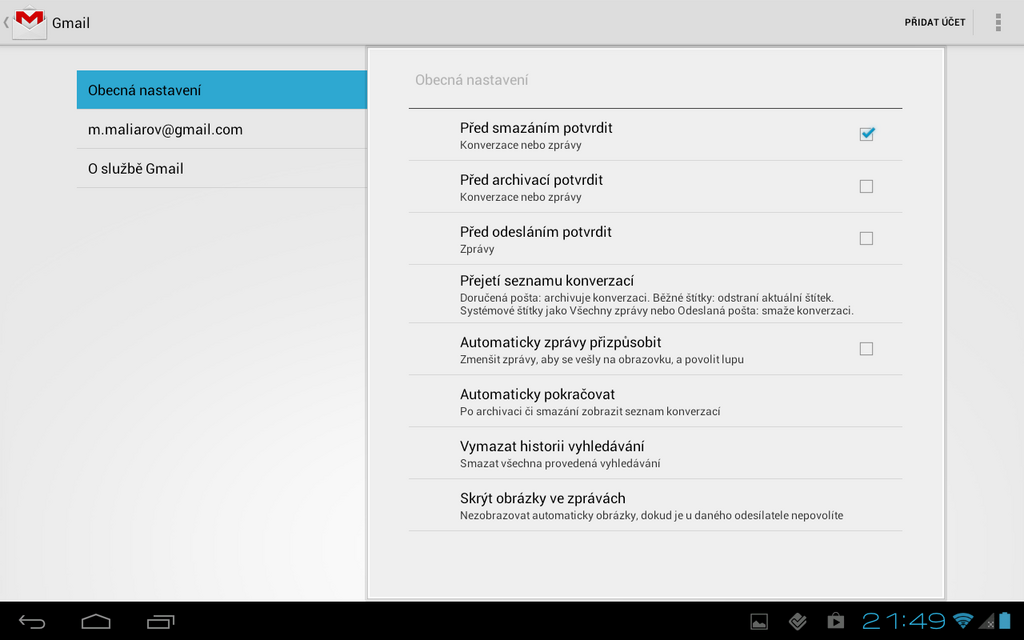
Task: Enable the Před odesláním potvrdit checkbox
Action: [x=866, y=238]
